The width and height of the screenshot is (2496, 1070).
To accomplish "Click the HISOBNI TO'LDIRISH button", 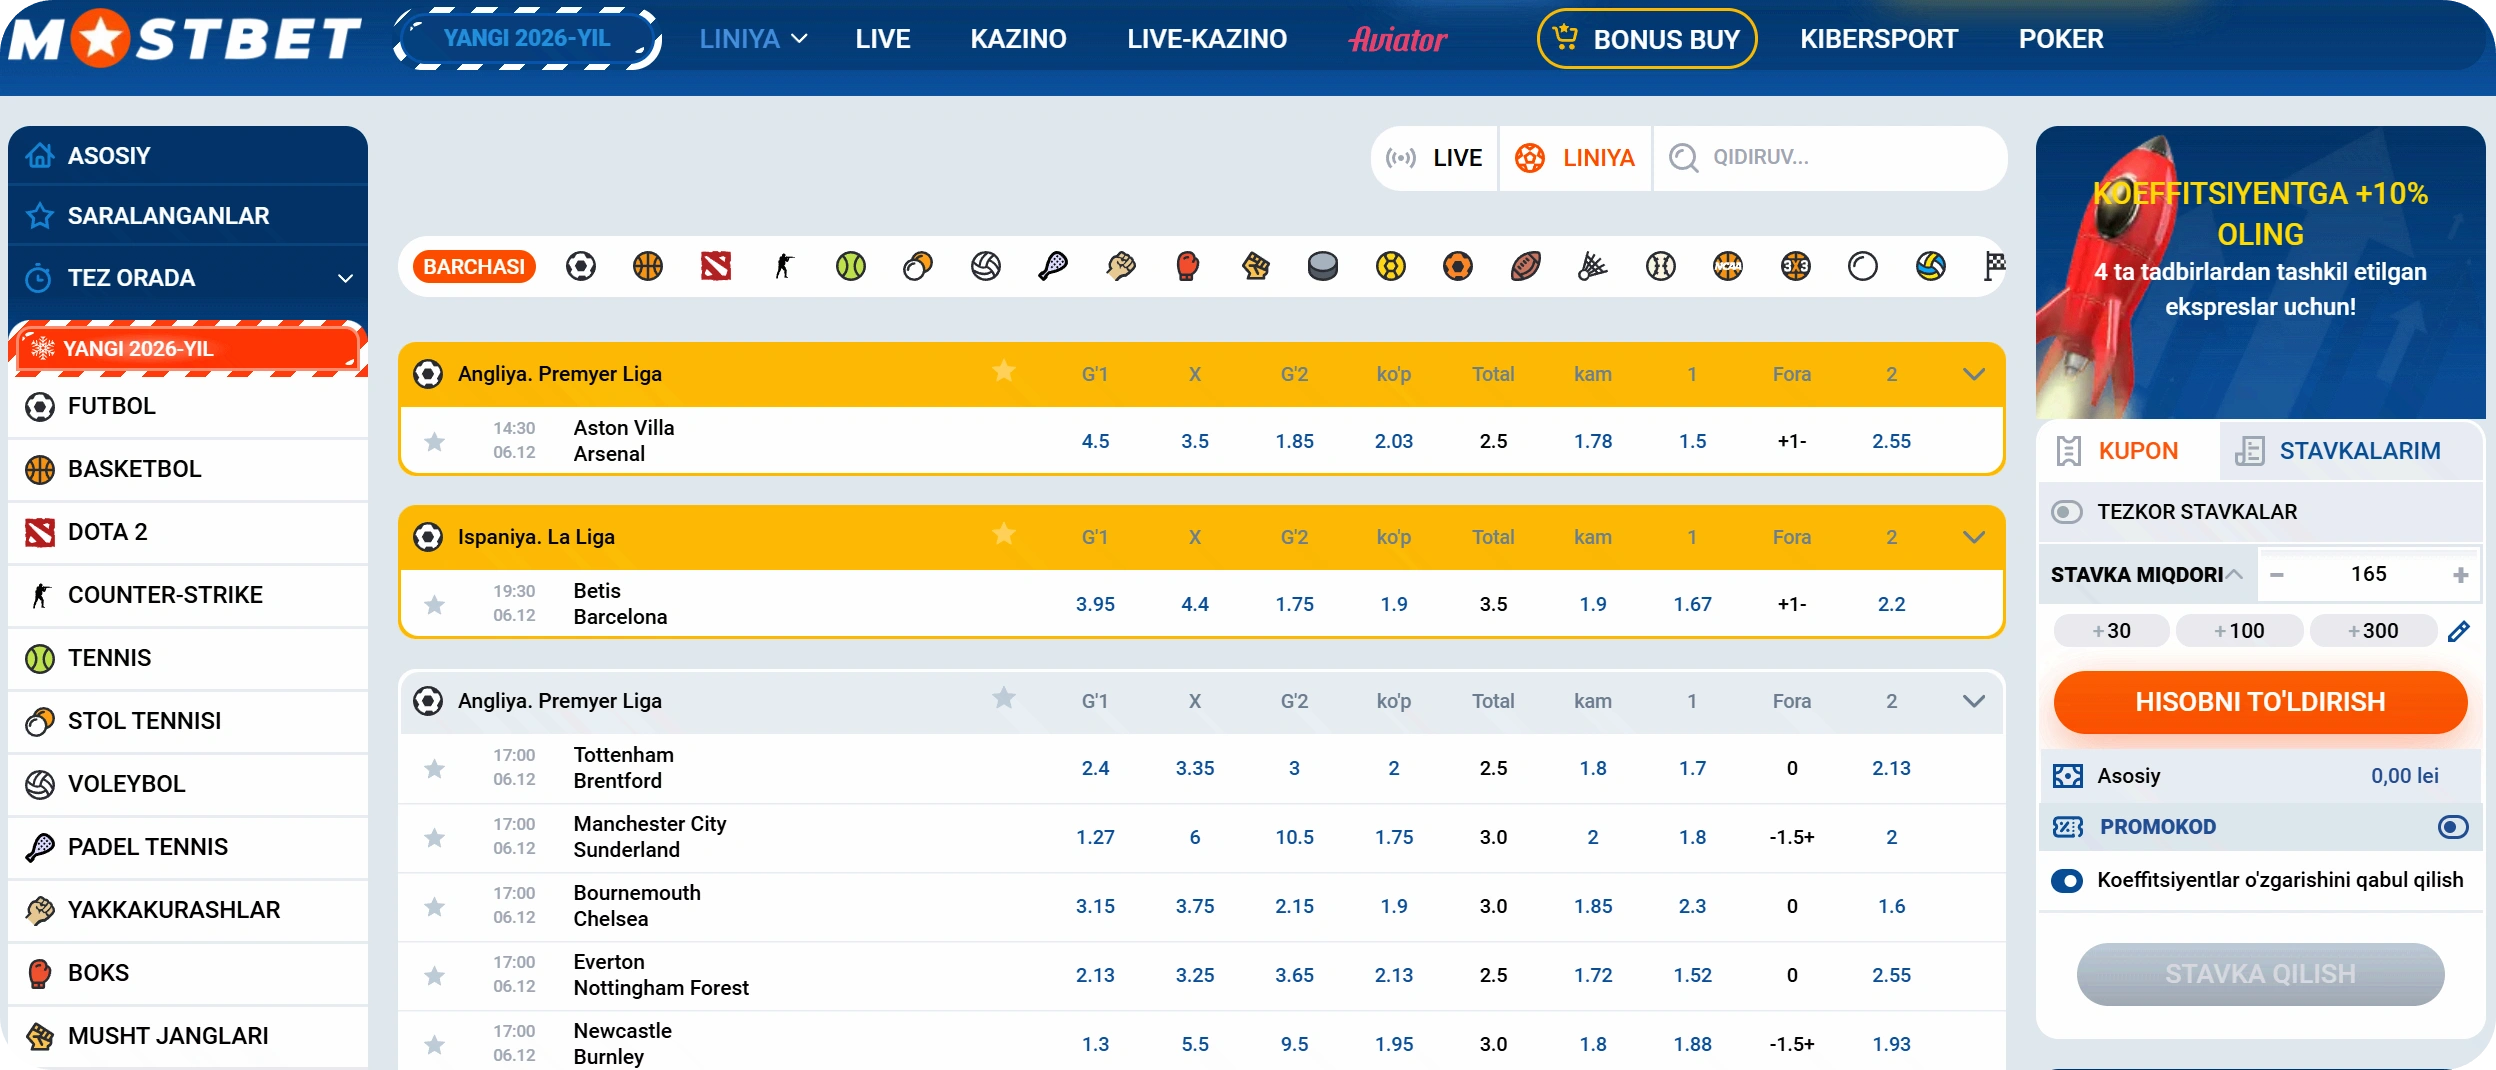I will tap(2260, 702).
